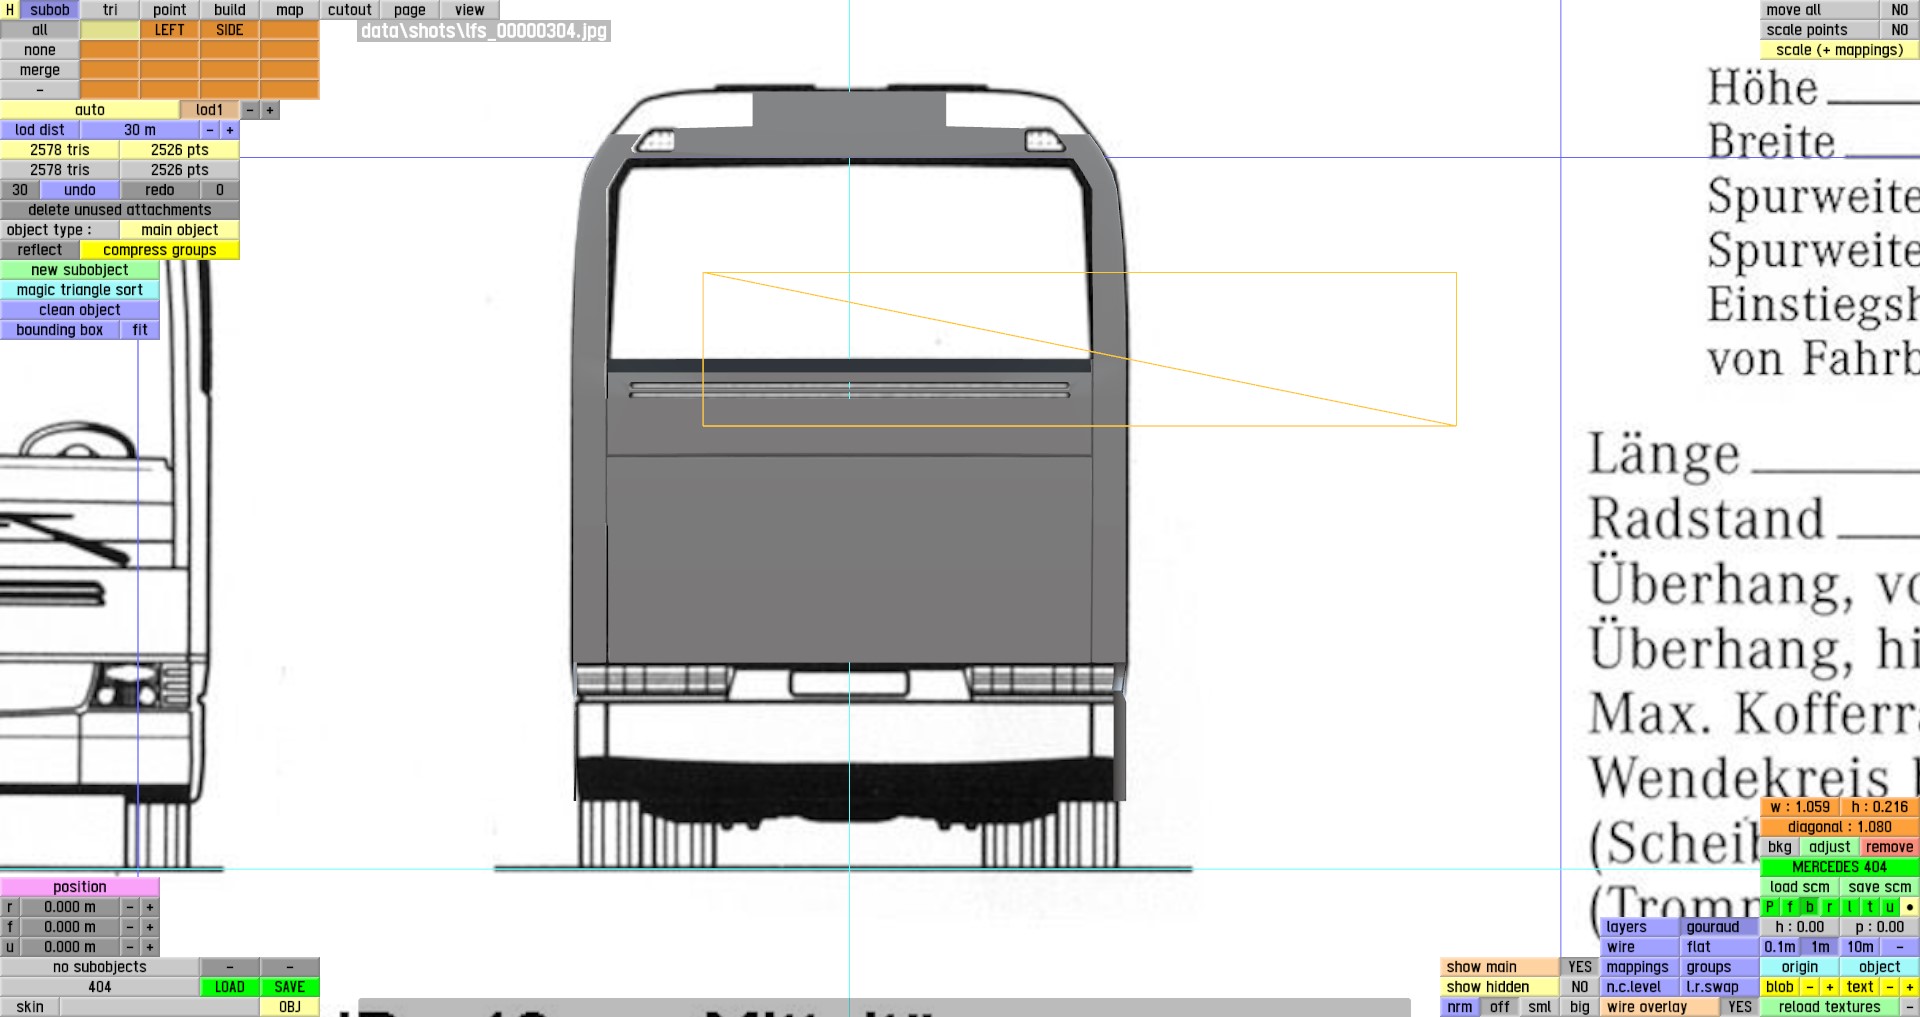Select big size option

tap(1580, 1007)
